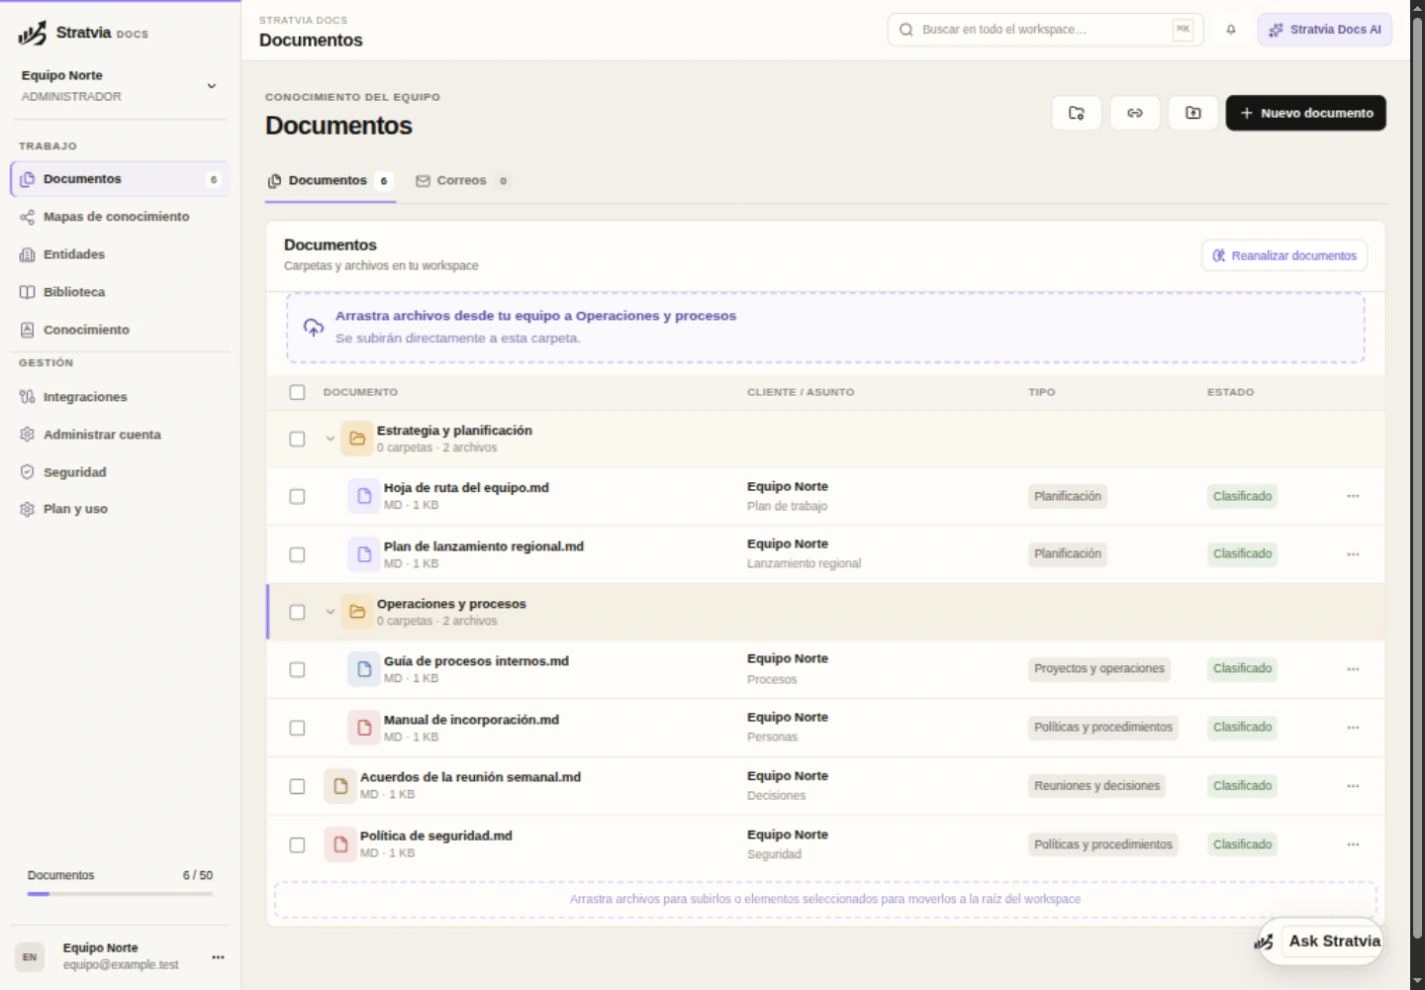Open the Ask Stratvia chat button
1425x990 pixels.
click(x=1320, y=941)
